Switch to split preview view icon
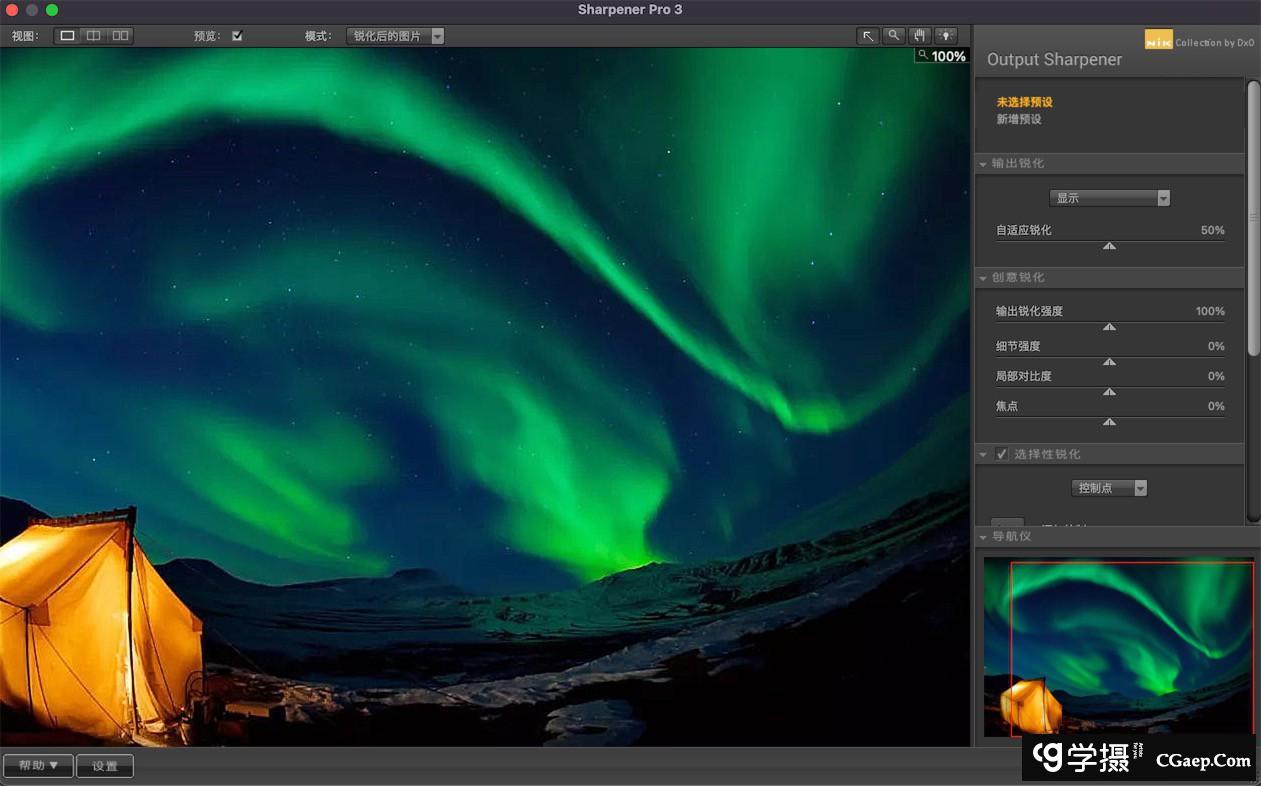This screenshot has width=1261, height=786. tap(93, 36)
